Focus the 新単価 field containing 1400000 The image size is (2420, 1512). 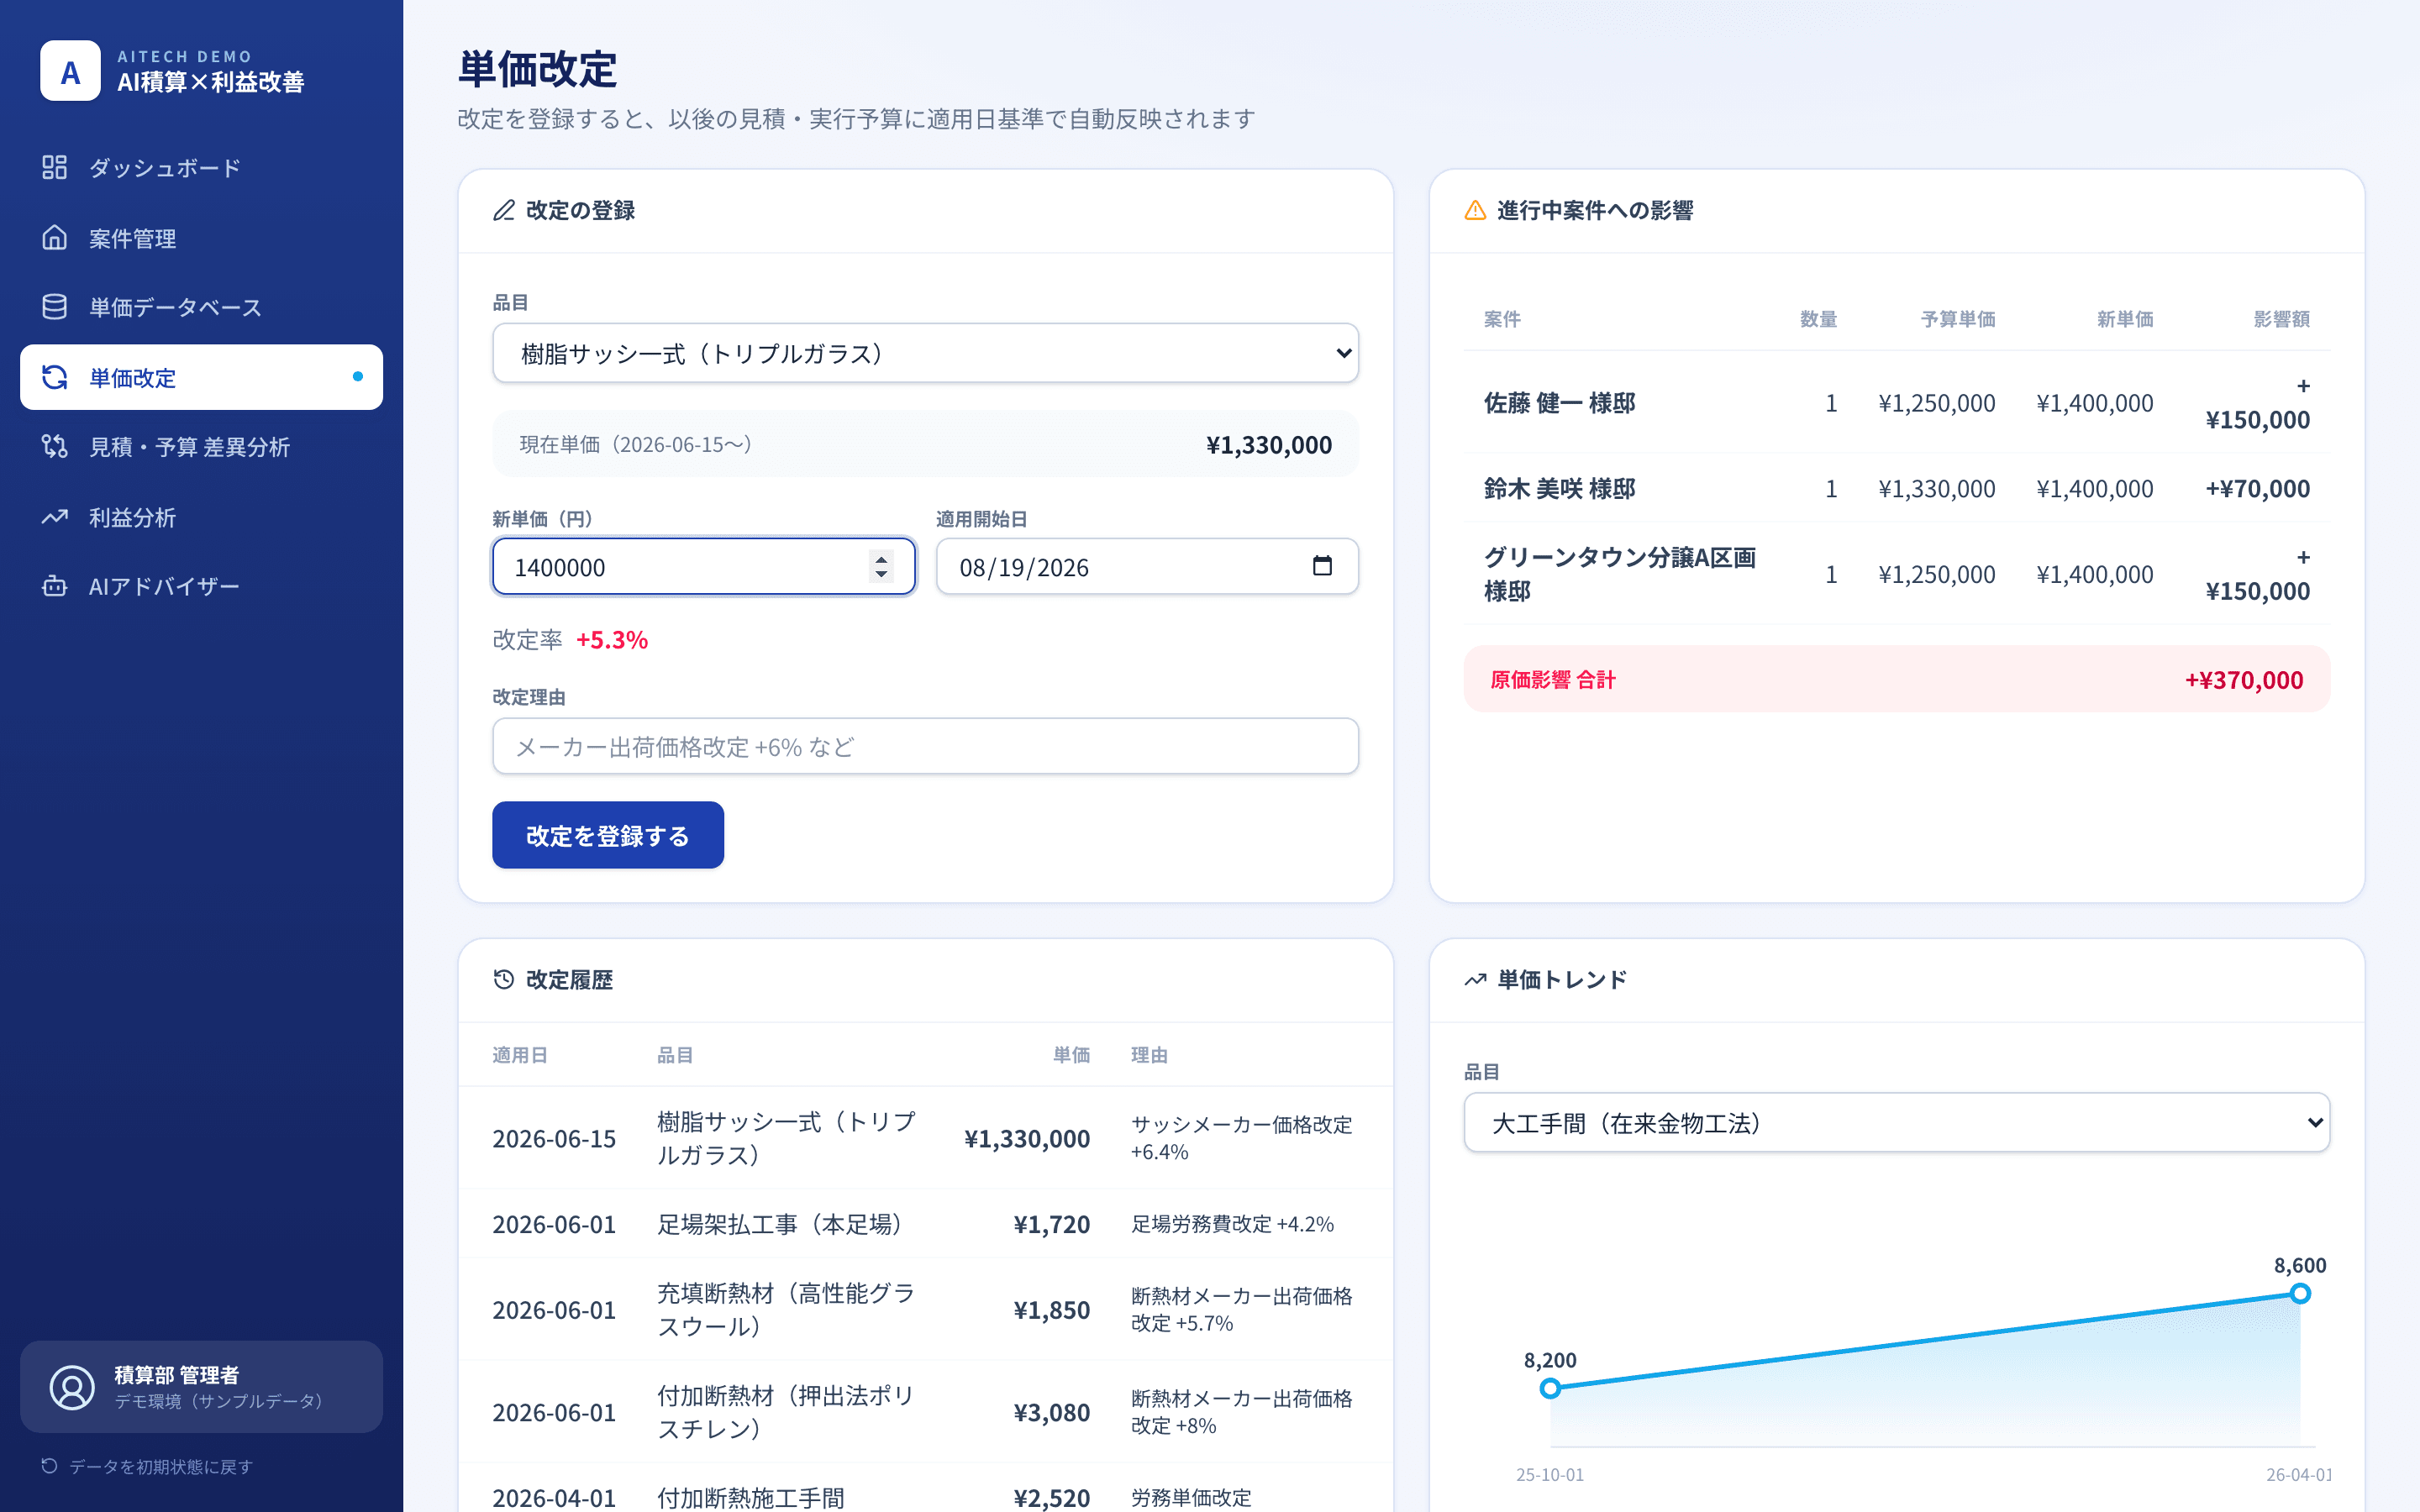point(703,567)
